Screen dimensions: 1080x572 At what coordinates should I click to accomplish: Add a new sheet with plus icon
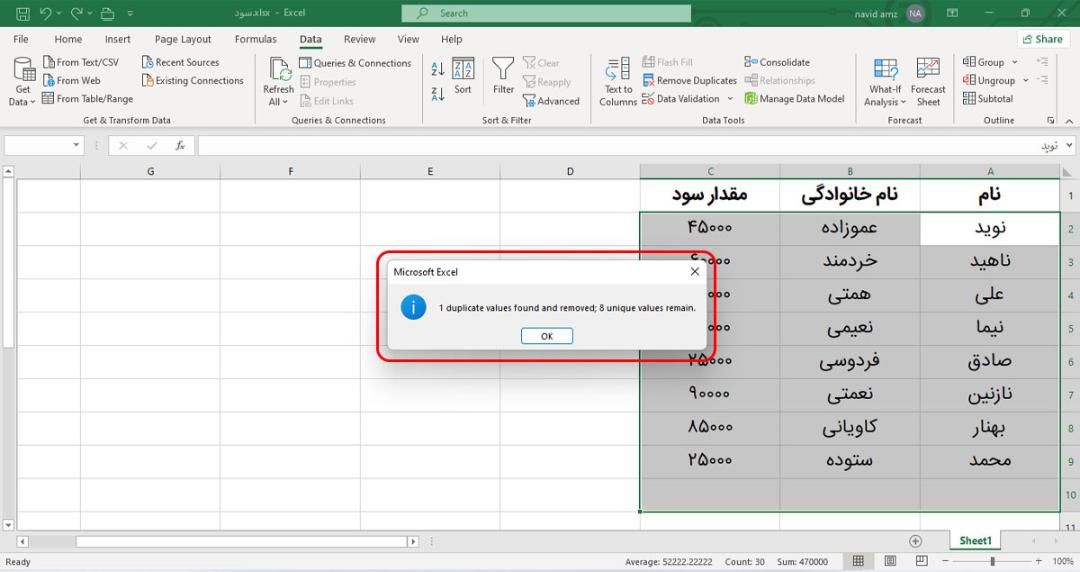(915, 541)
